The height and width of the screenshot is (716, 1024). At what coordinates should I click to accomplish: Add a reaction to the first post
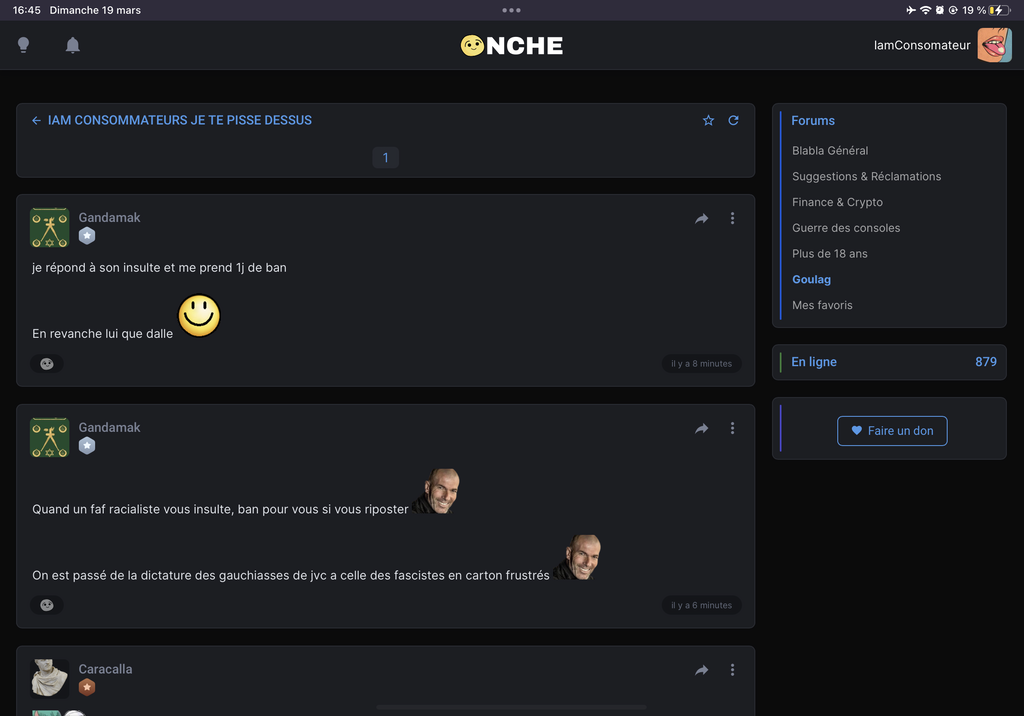pos(47,364)
